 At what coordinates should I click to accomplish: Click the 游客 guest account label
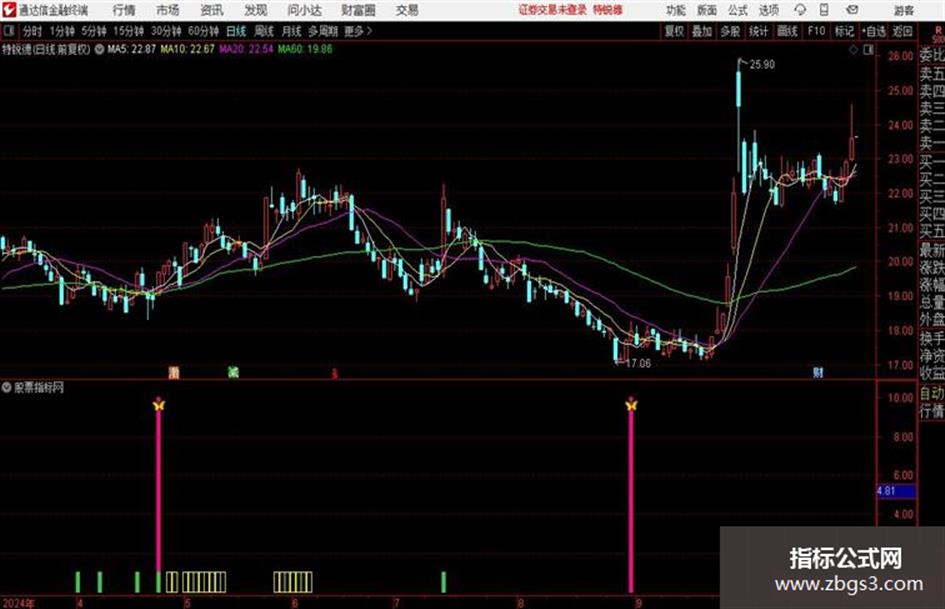tap(903, 10)
